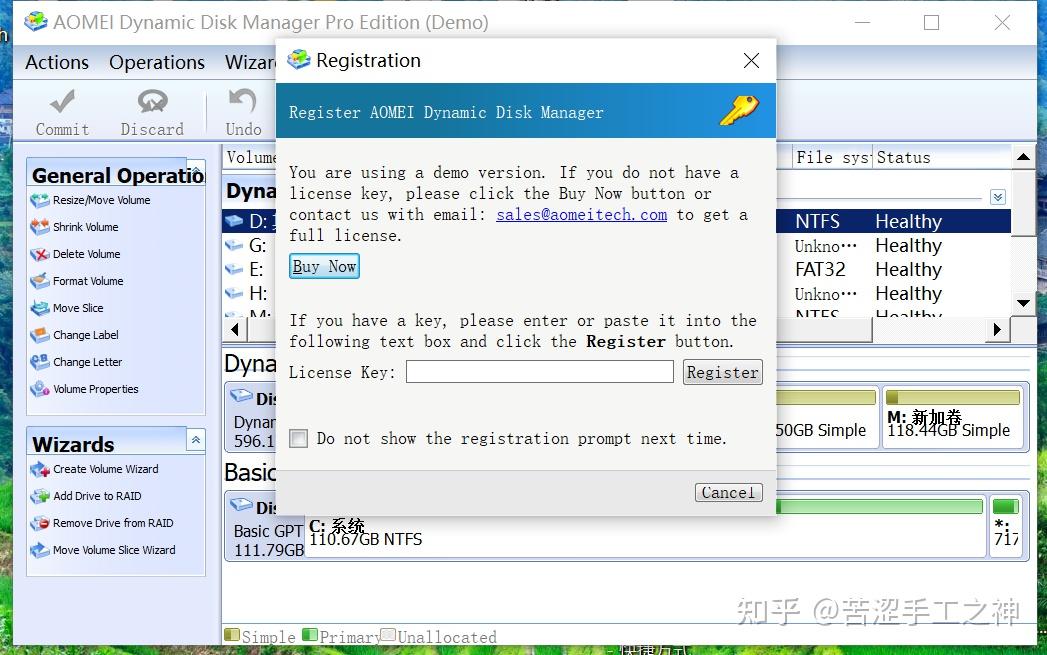Check 'Do not show the registration prompt'
The height and width of the screenshot is (655, 1047).
(x=298, y=438)
